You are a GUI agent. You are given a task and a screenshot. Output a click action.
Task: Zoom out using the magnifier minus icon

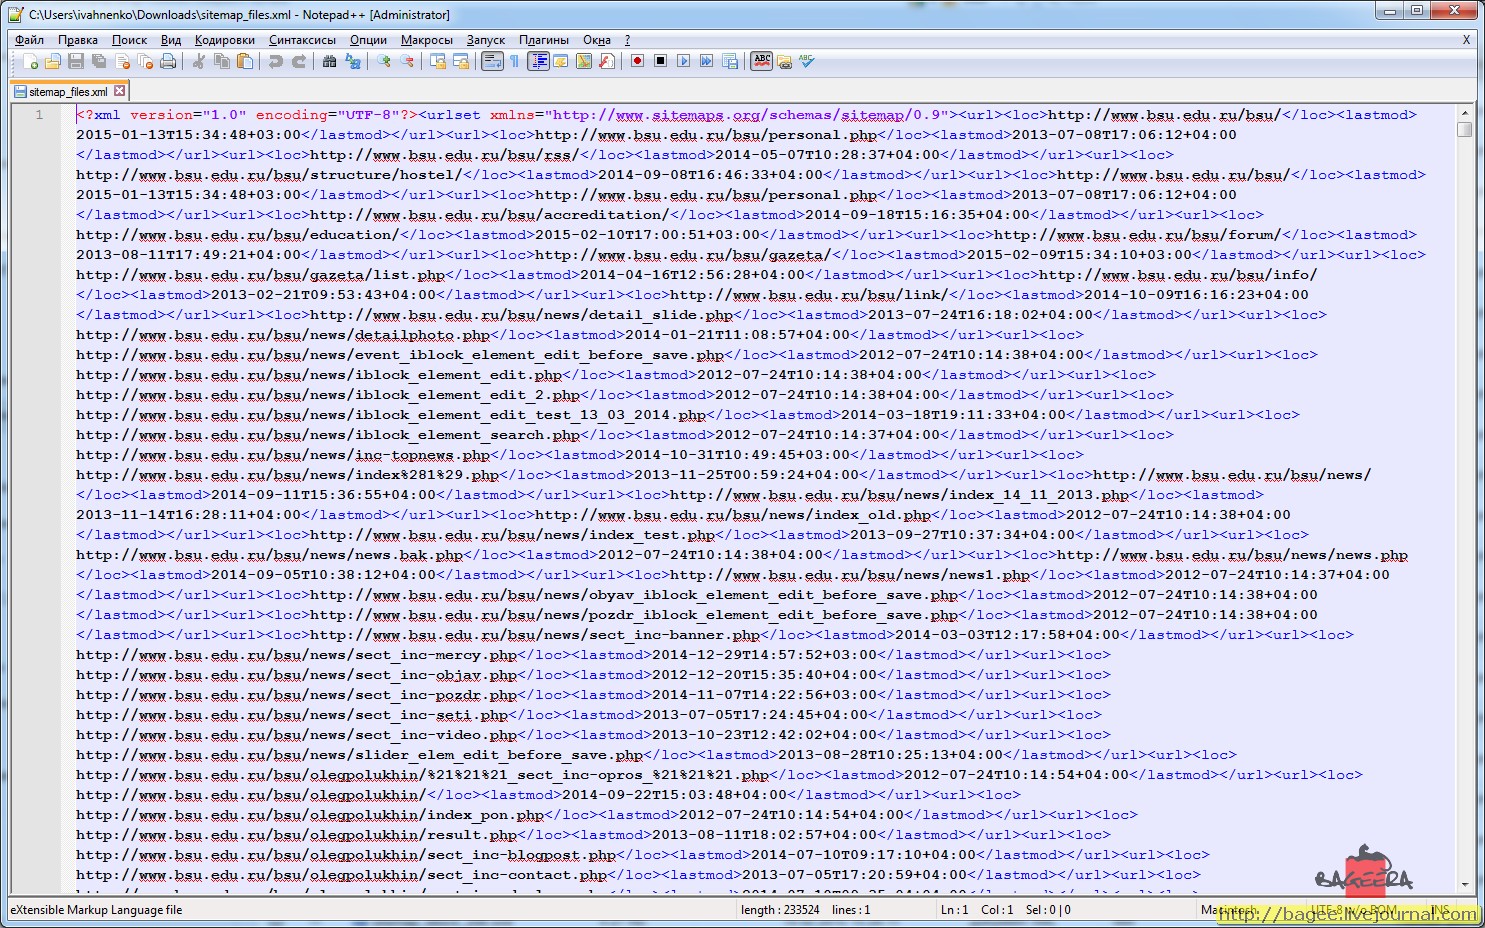tap(406, 61)
